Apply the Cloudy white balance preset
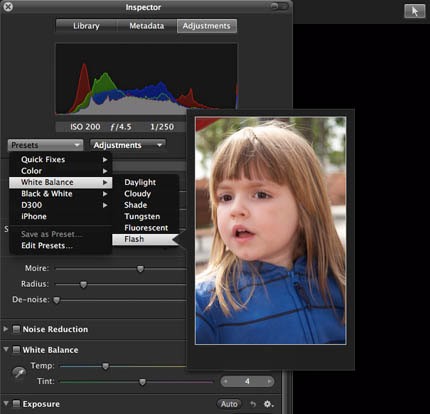Viewport: 430px width, 414px height. coord(146,194)
